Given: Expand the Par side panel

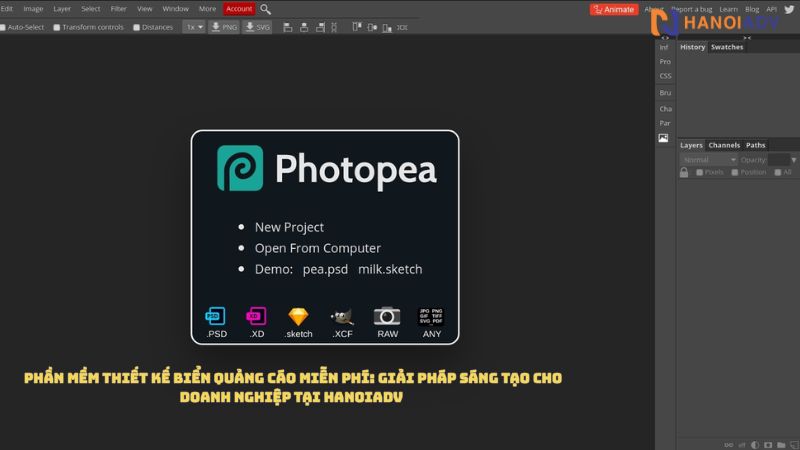Looking at the screenshot, I should 665,123.
